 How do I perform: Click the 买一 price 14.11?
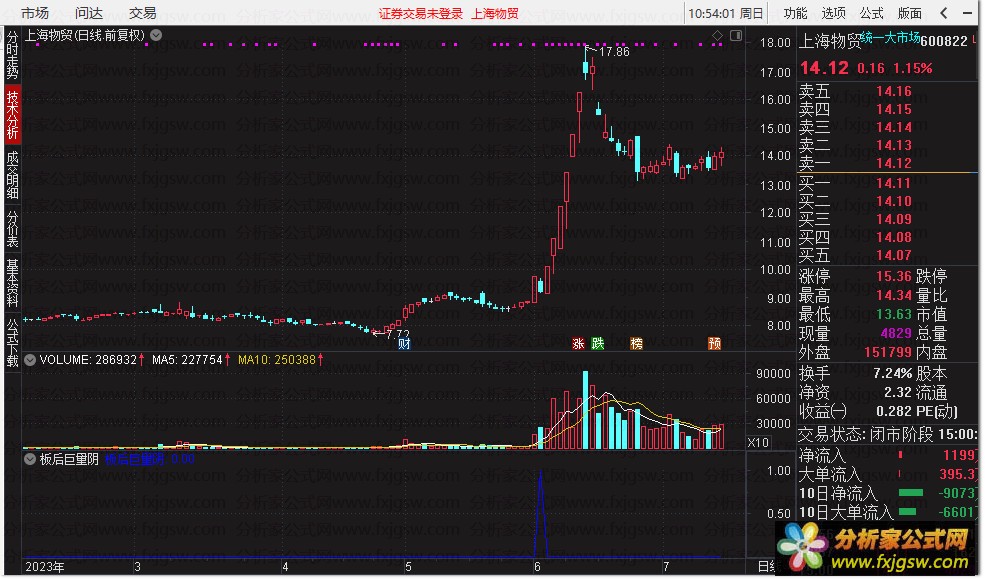(x=893, y=183)
